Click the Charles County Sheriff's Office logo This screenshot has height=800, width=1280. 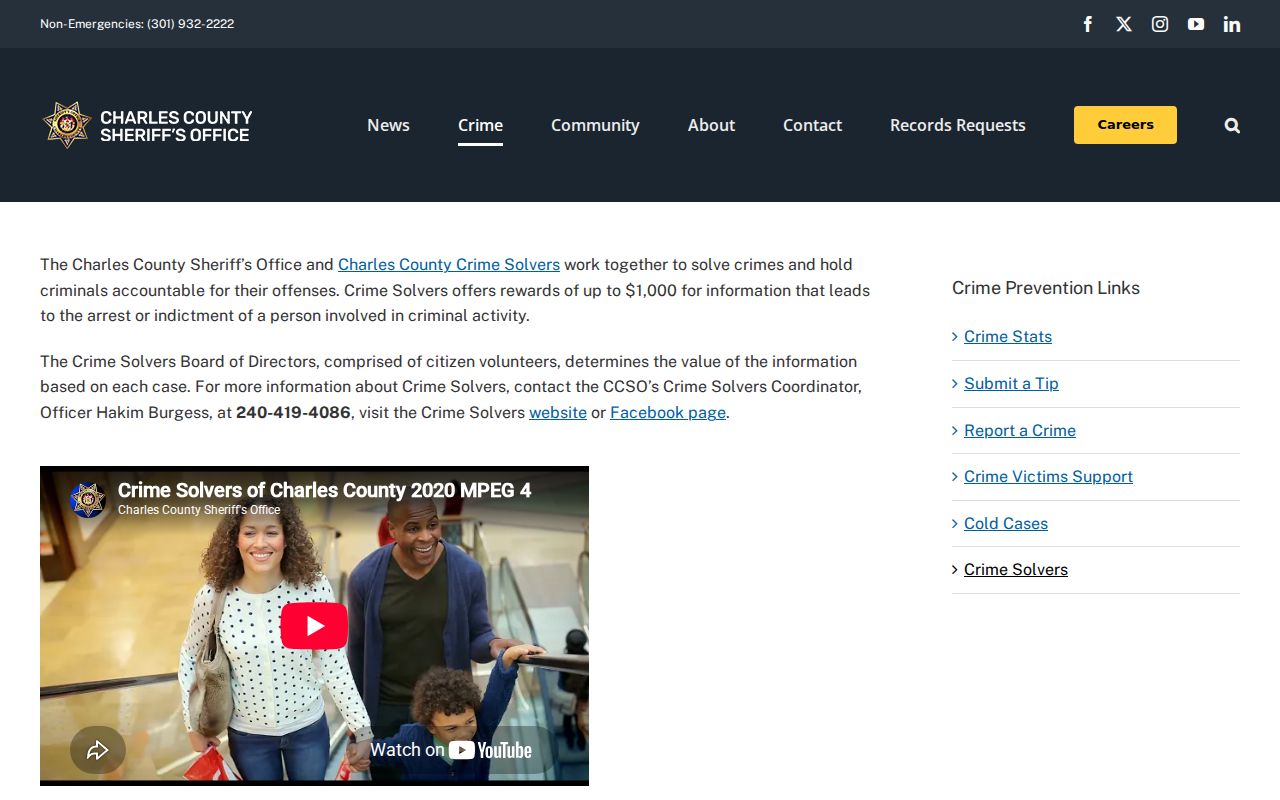[147, 125]
